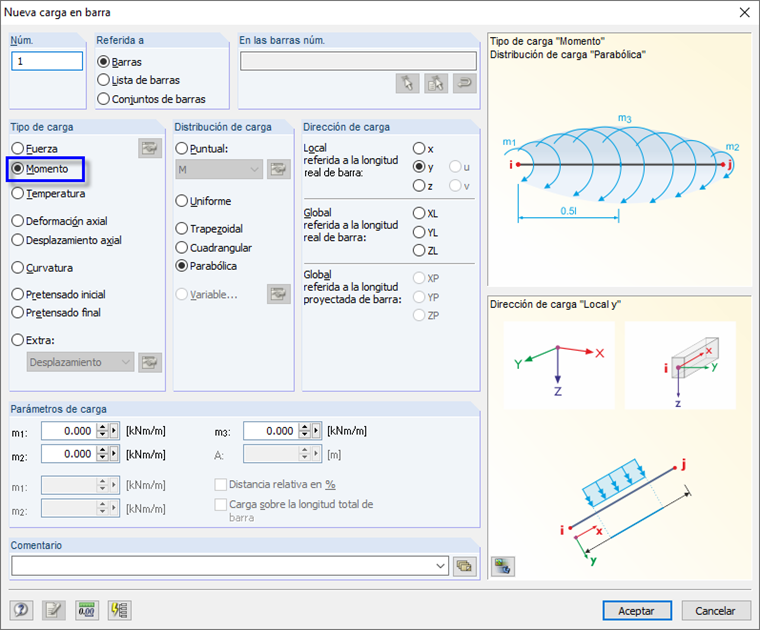Click the m2 value field
The image size is (760, 630).
(69, 454)
